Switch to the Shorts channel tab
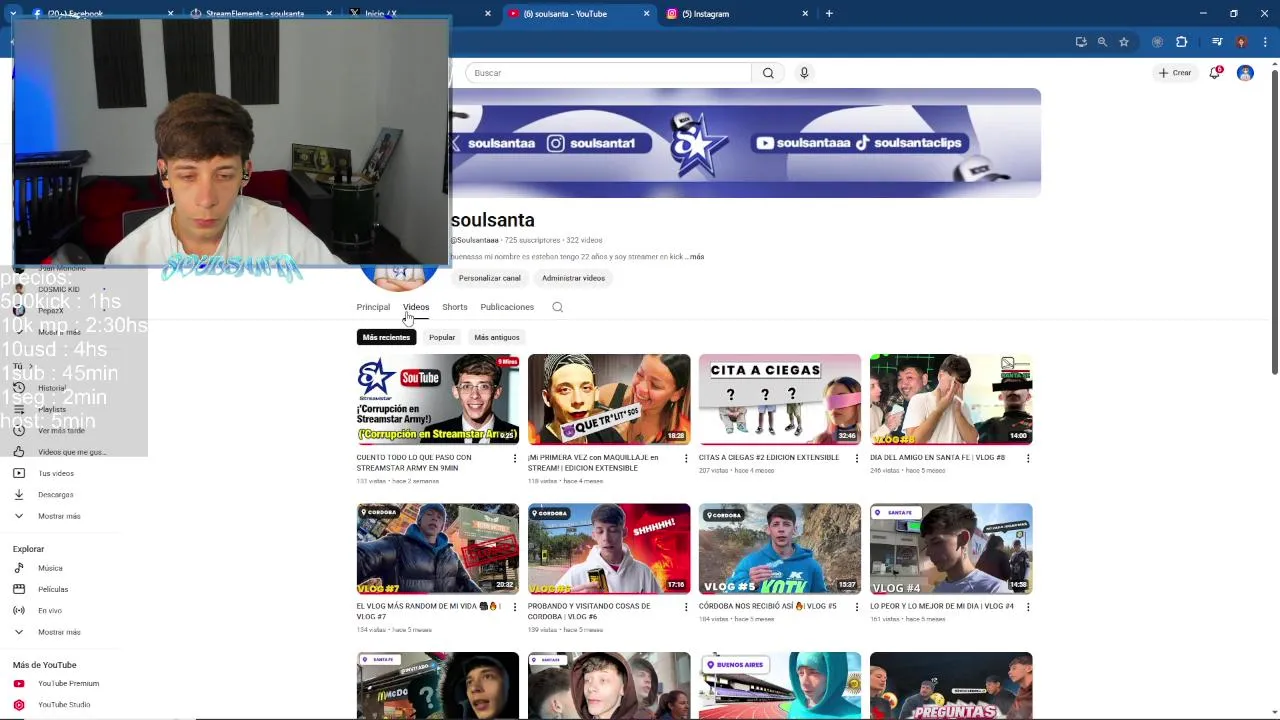Viewport: 1280px width, 720px height. coord(455,307)
